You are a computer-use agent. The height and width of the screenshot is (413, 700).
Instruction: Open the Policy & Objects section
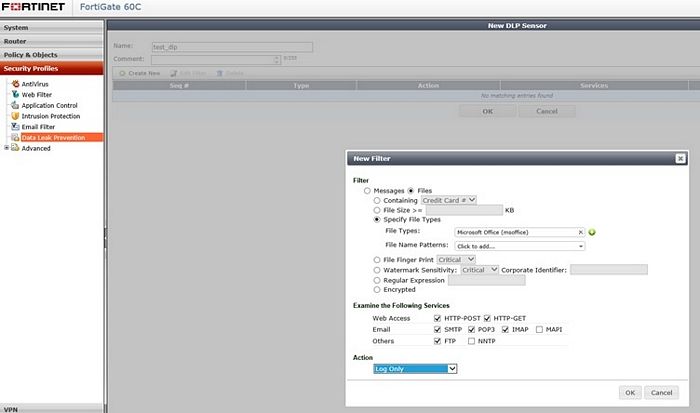[52, 54]
